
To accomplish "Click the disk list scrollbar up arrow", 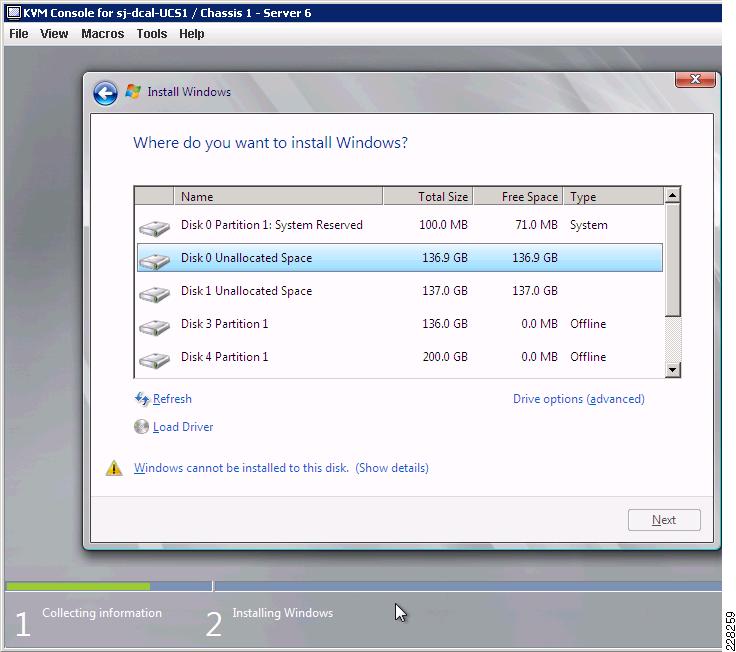I will point(673,195).
